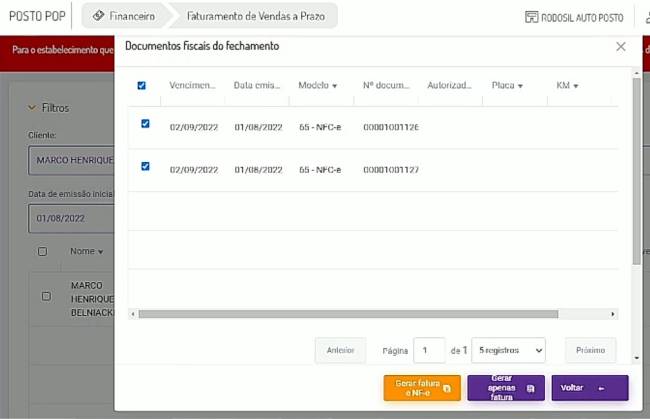This screenshot has width=650, height=419.
Task: Click the Próximo pagination button
Action: point(590,350)
